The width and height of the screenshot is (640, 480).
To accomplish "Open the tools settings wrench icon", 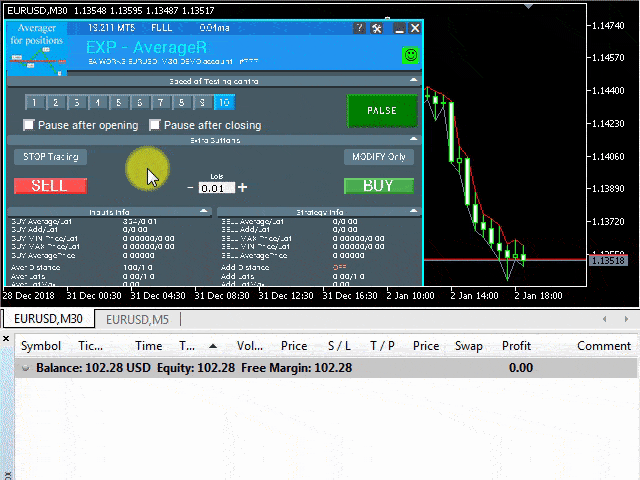I will pyautogui.click(x=377, y=28).
